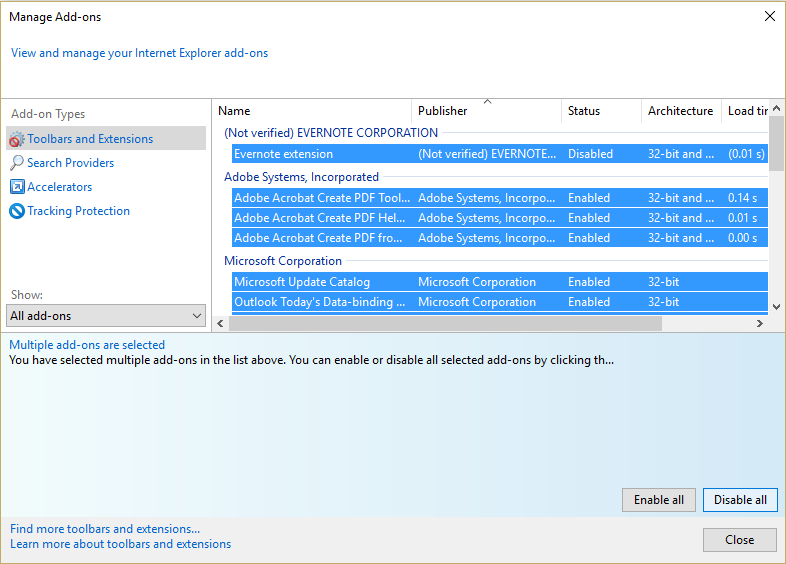786x564 pixels.
Task: Select Outlook Today's Data-binding add-on row
Action: point(320,302)
